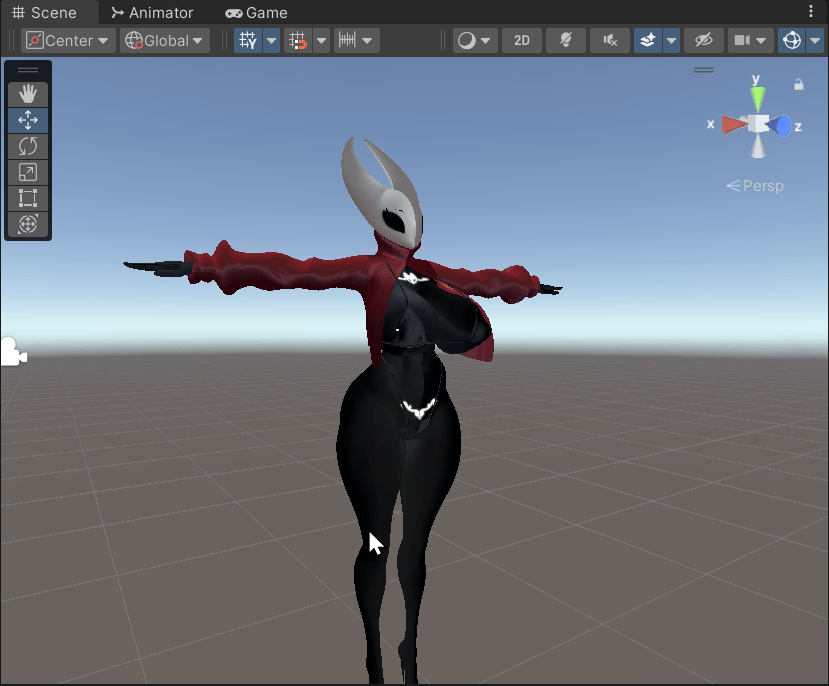Viewport: 829px width, 686px height.
Task: Open the scene view more options menu
Action: [x=811, y=12]
